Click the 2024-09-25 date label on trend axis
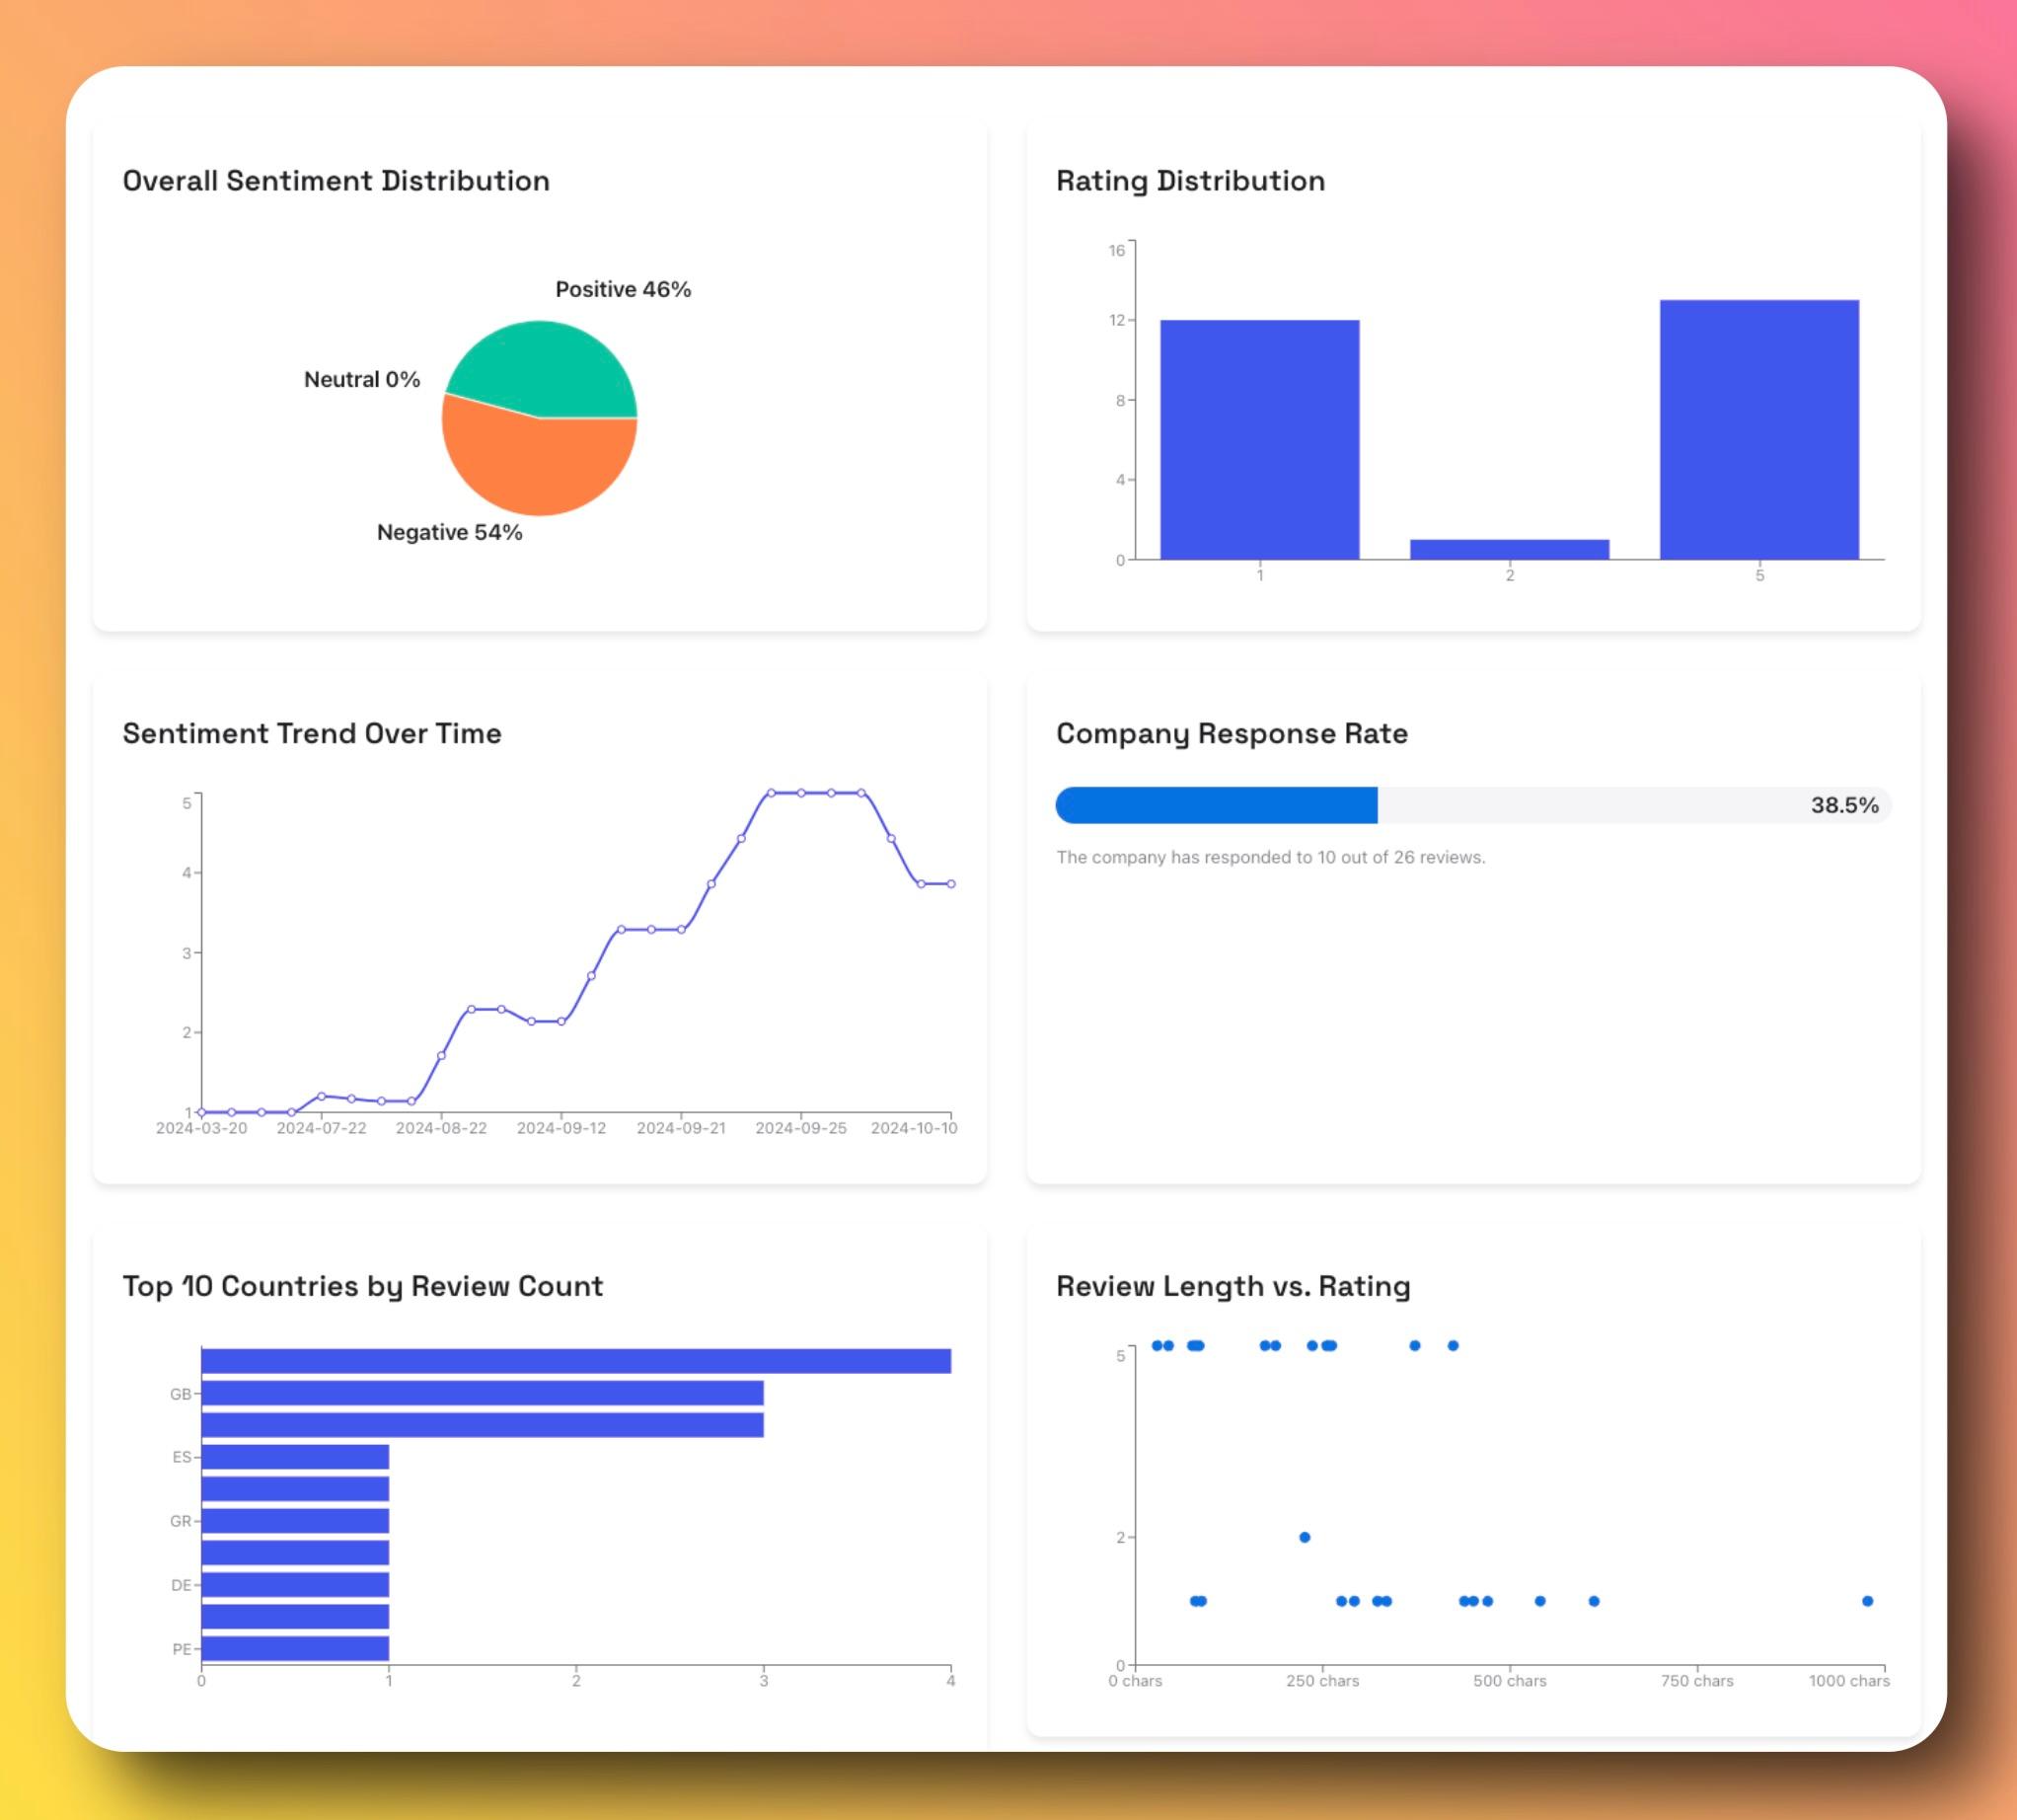Screen dimensions: 2017x1820 click(801, 1128)
